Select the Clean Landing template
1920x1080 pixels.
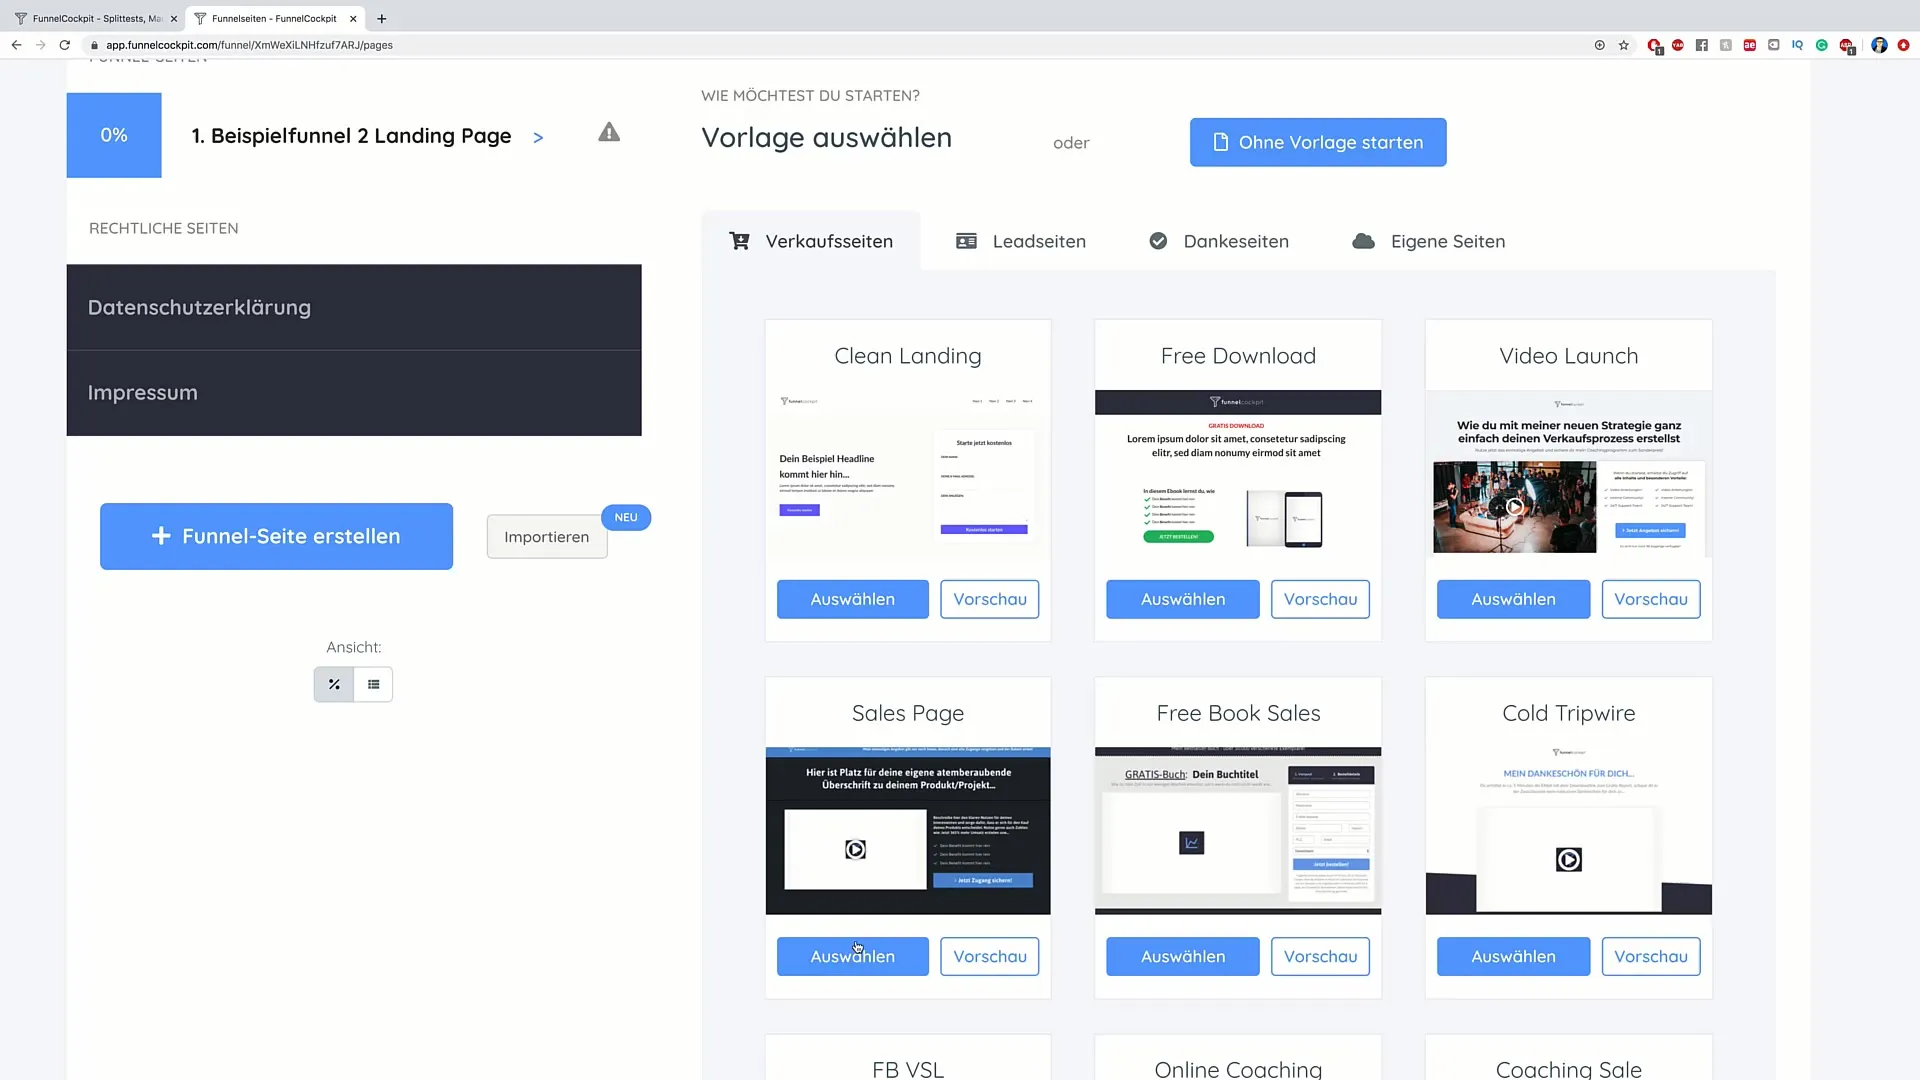pos(852,599)
